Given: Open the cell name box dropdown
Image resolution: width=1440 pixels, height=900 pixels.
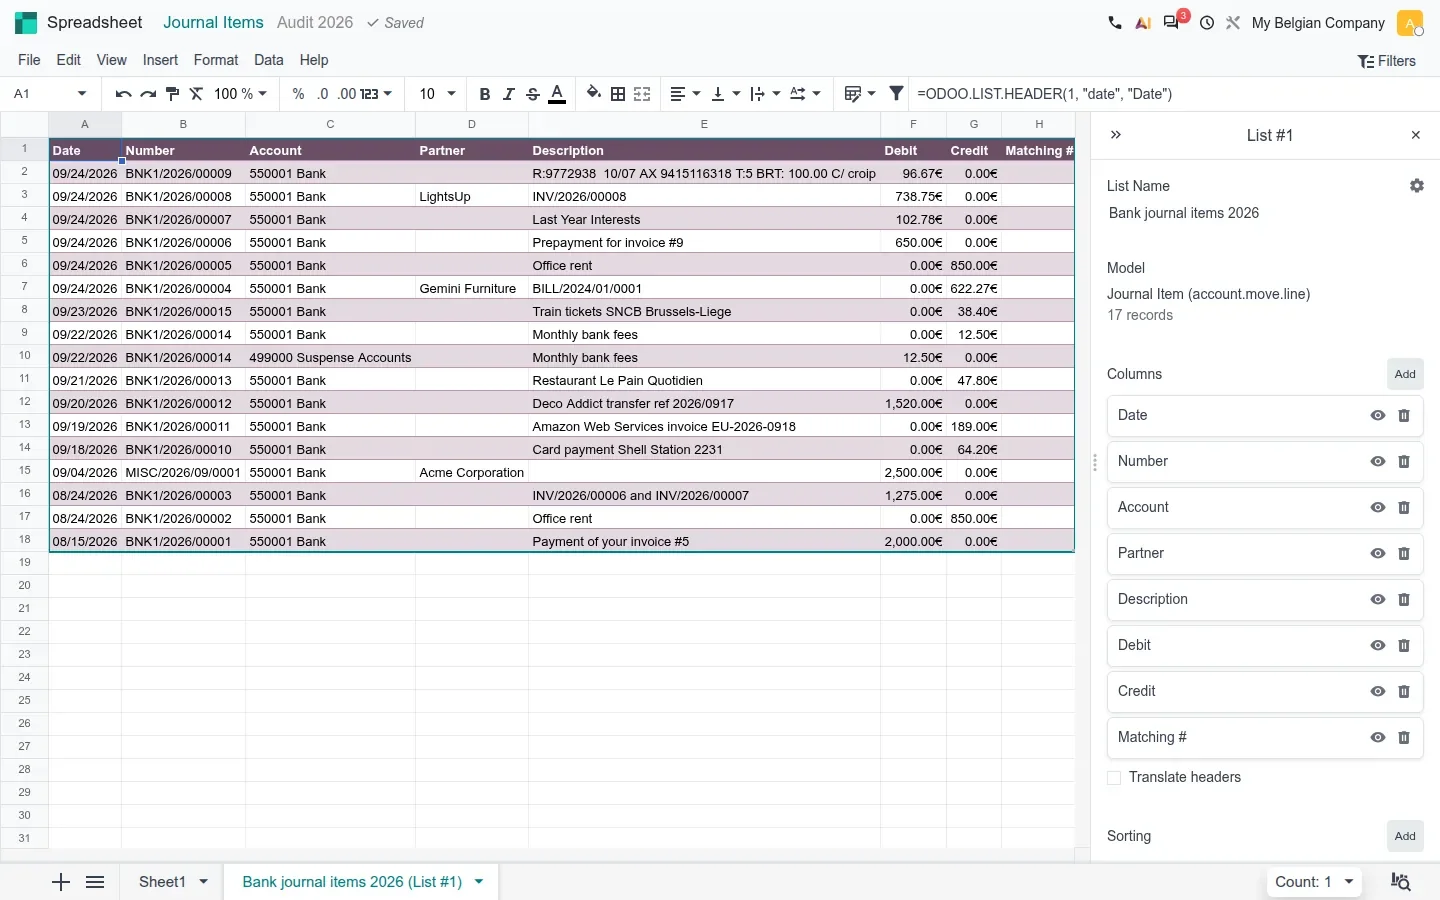Looking at the screenshot, I should 82,94.
